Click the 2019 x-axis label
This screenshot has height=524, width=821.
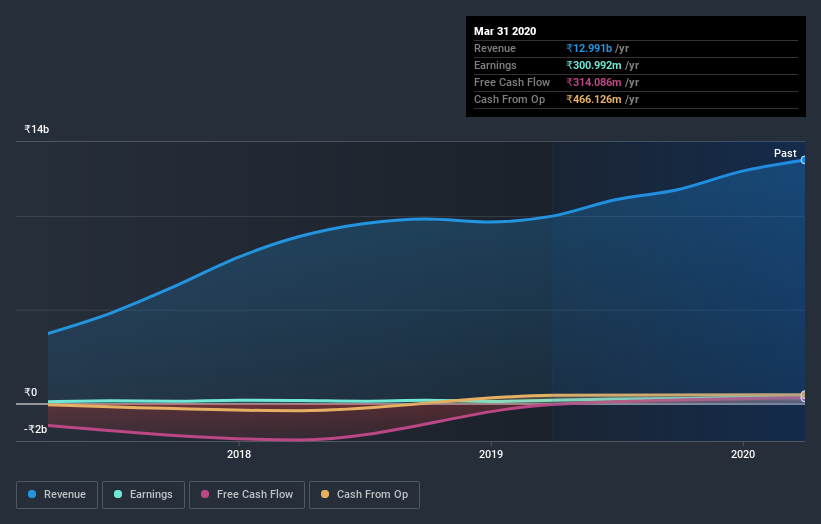click(x=491, y=454)
